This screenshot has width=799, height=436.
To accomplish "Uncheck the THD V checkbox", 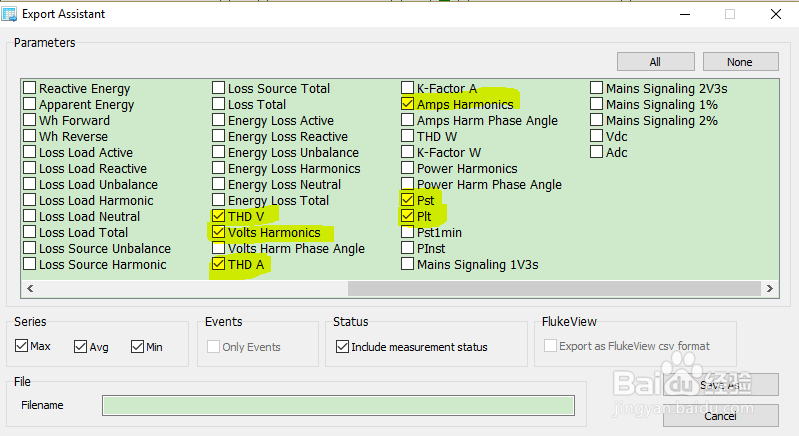I will [x=219, y=217].
